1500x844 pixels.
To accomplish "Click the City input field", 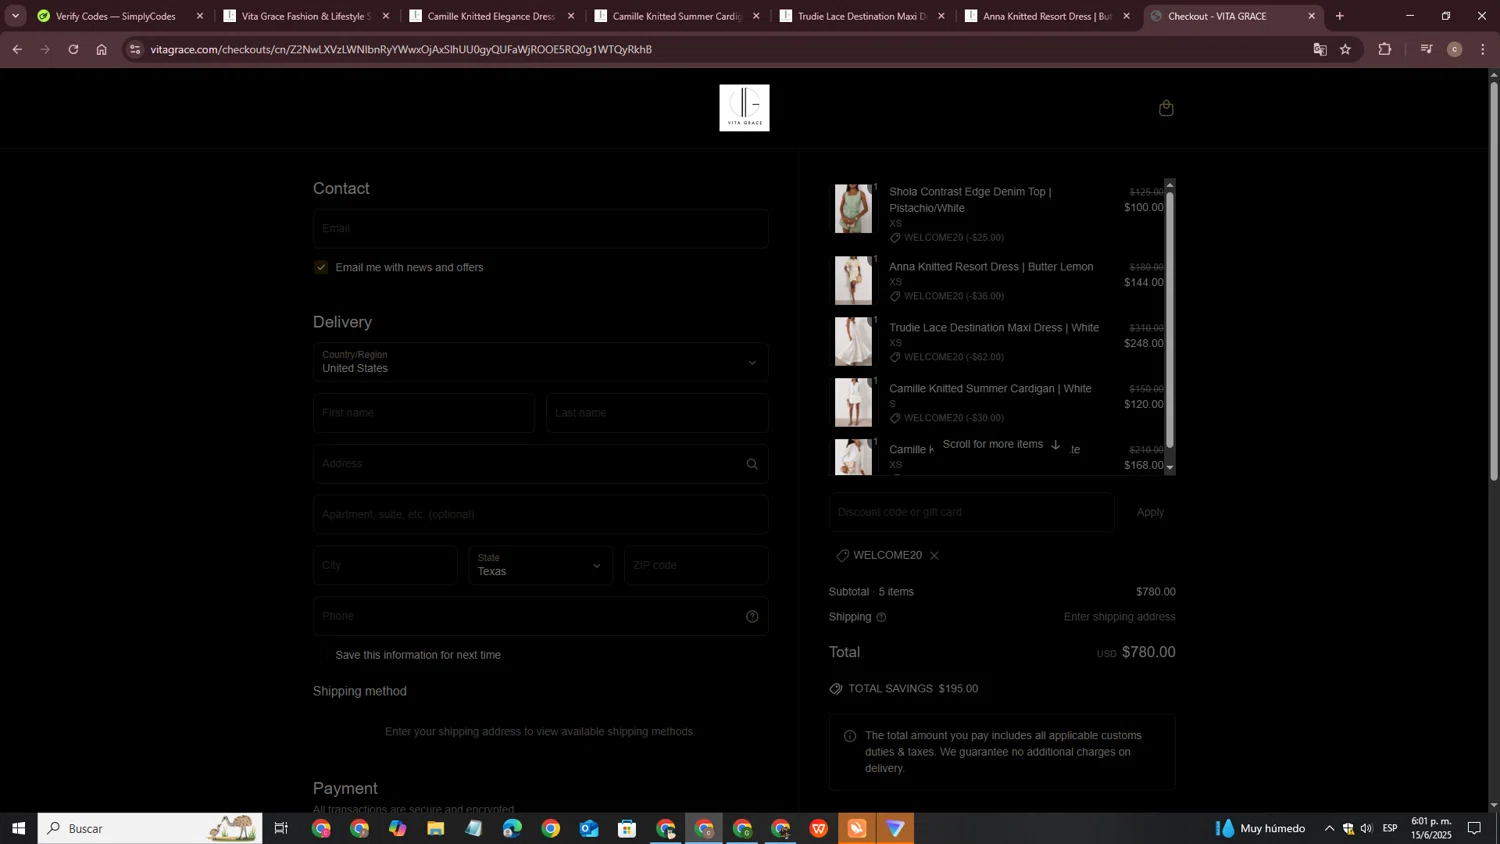I will [x=385, y=566].
